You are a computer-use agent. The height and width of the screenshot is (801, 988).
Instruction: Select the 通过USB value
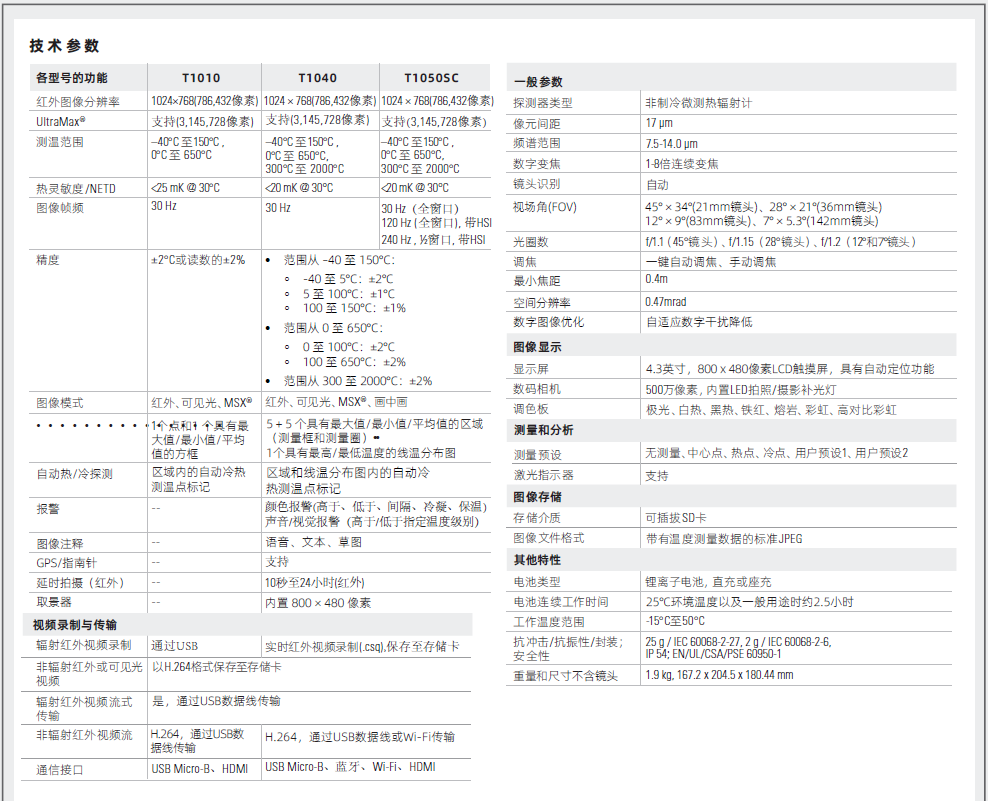(x=175, y=645)
